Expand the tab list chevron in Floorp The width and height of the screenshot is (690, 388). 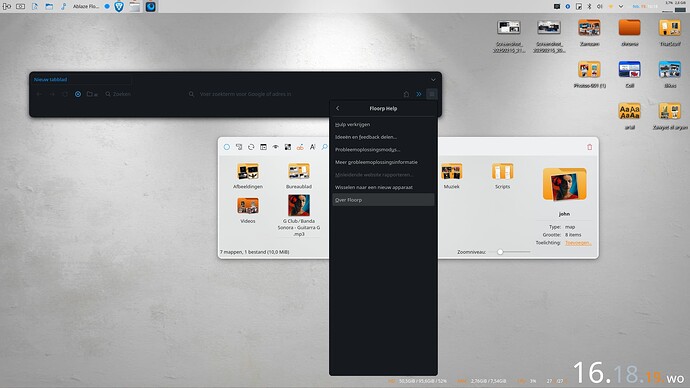pos(433,80)
